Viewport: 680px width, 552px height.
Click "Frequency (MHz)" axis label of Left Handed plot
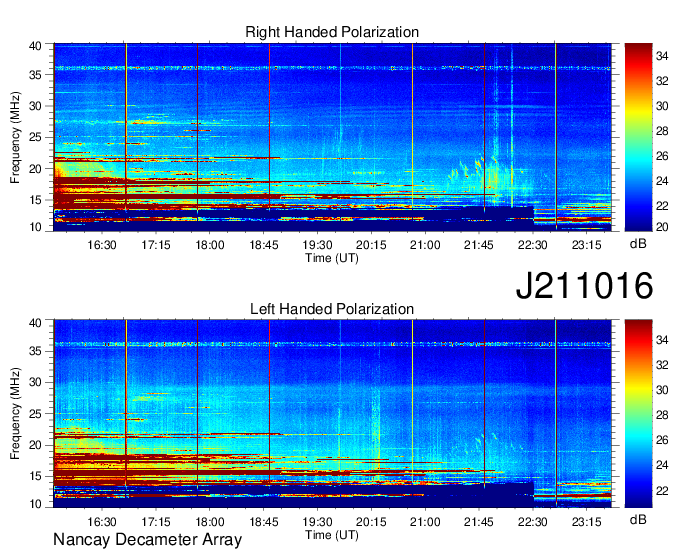(15, 414)
